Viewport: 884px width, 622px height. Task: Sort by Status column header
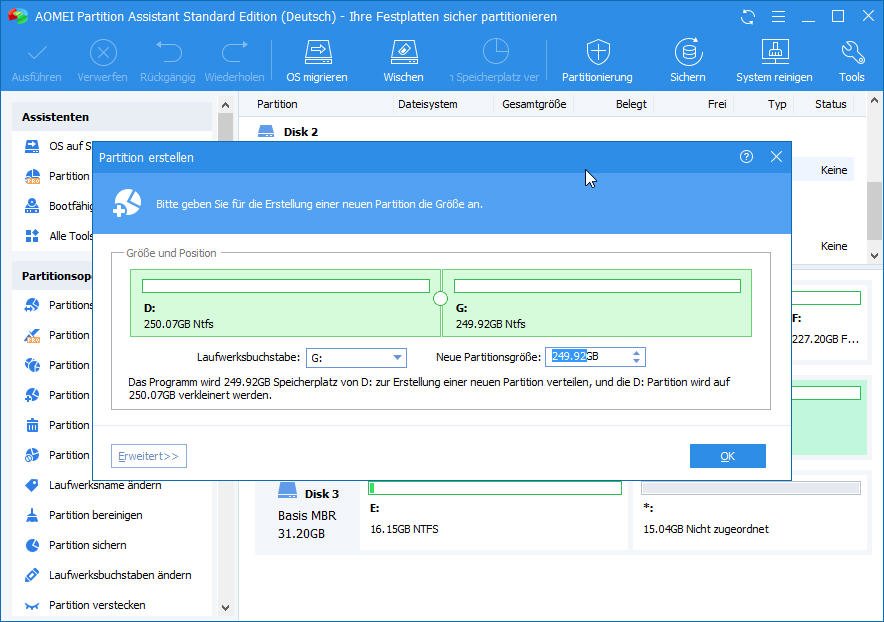(x=830, y=104)
